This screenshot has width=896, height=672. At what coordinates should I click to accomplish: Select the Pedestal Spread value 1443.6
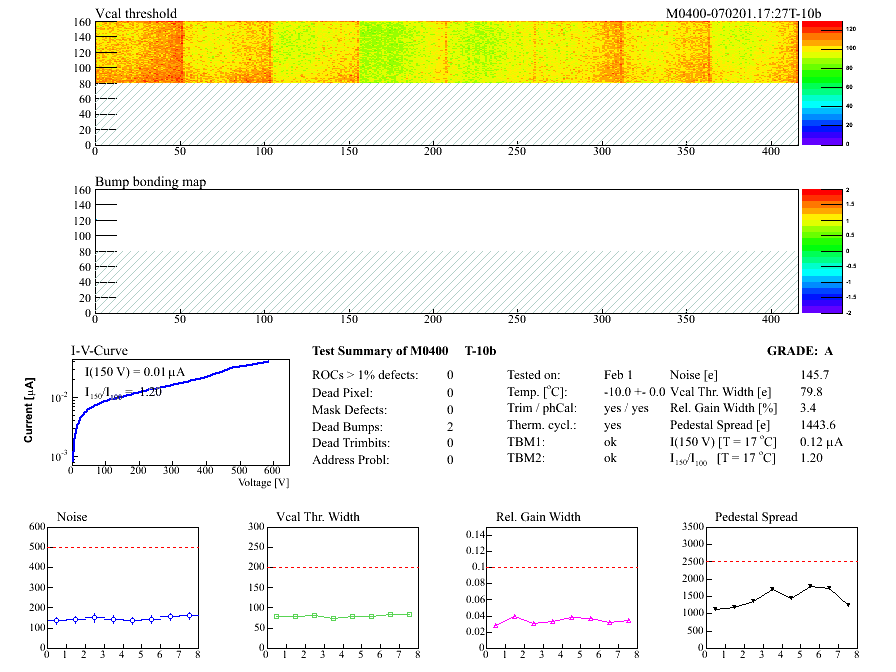[x=819, y=425]
